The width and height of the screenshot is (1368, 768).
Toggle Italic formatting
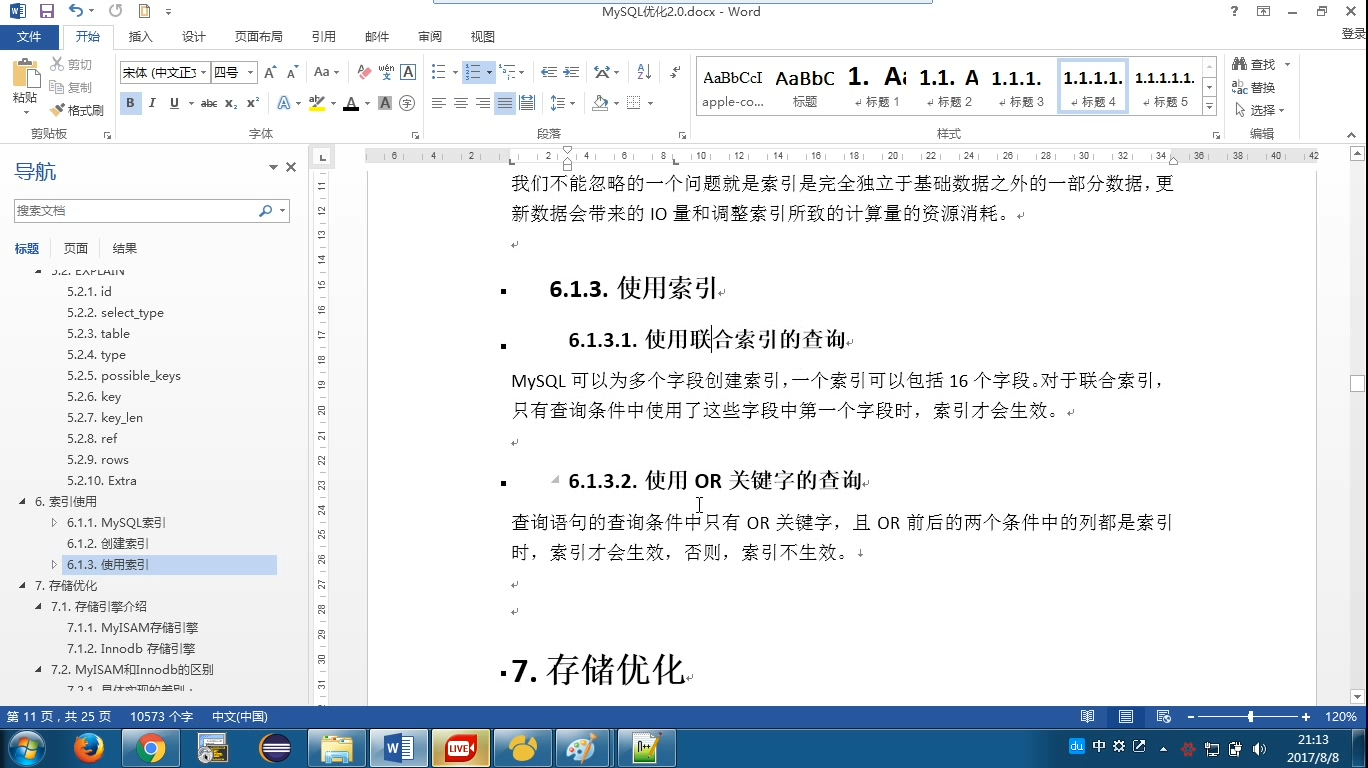tap(152, 103)
